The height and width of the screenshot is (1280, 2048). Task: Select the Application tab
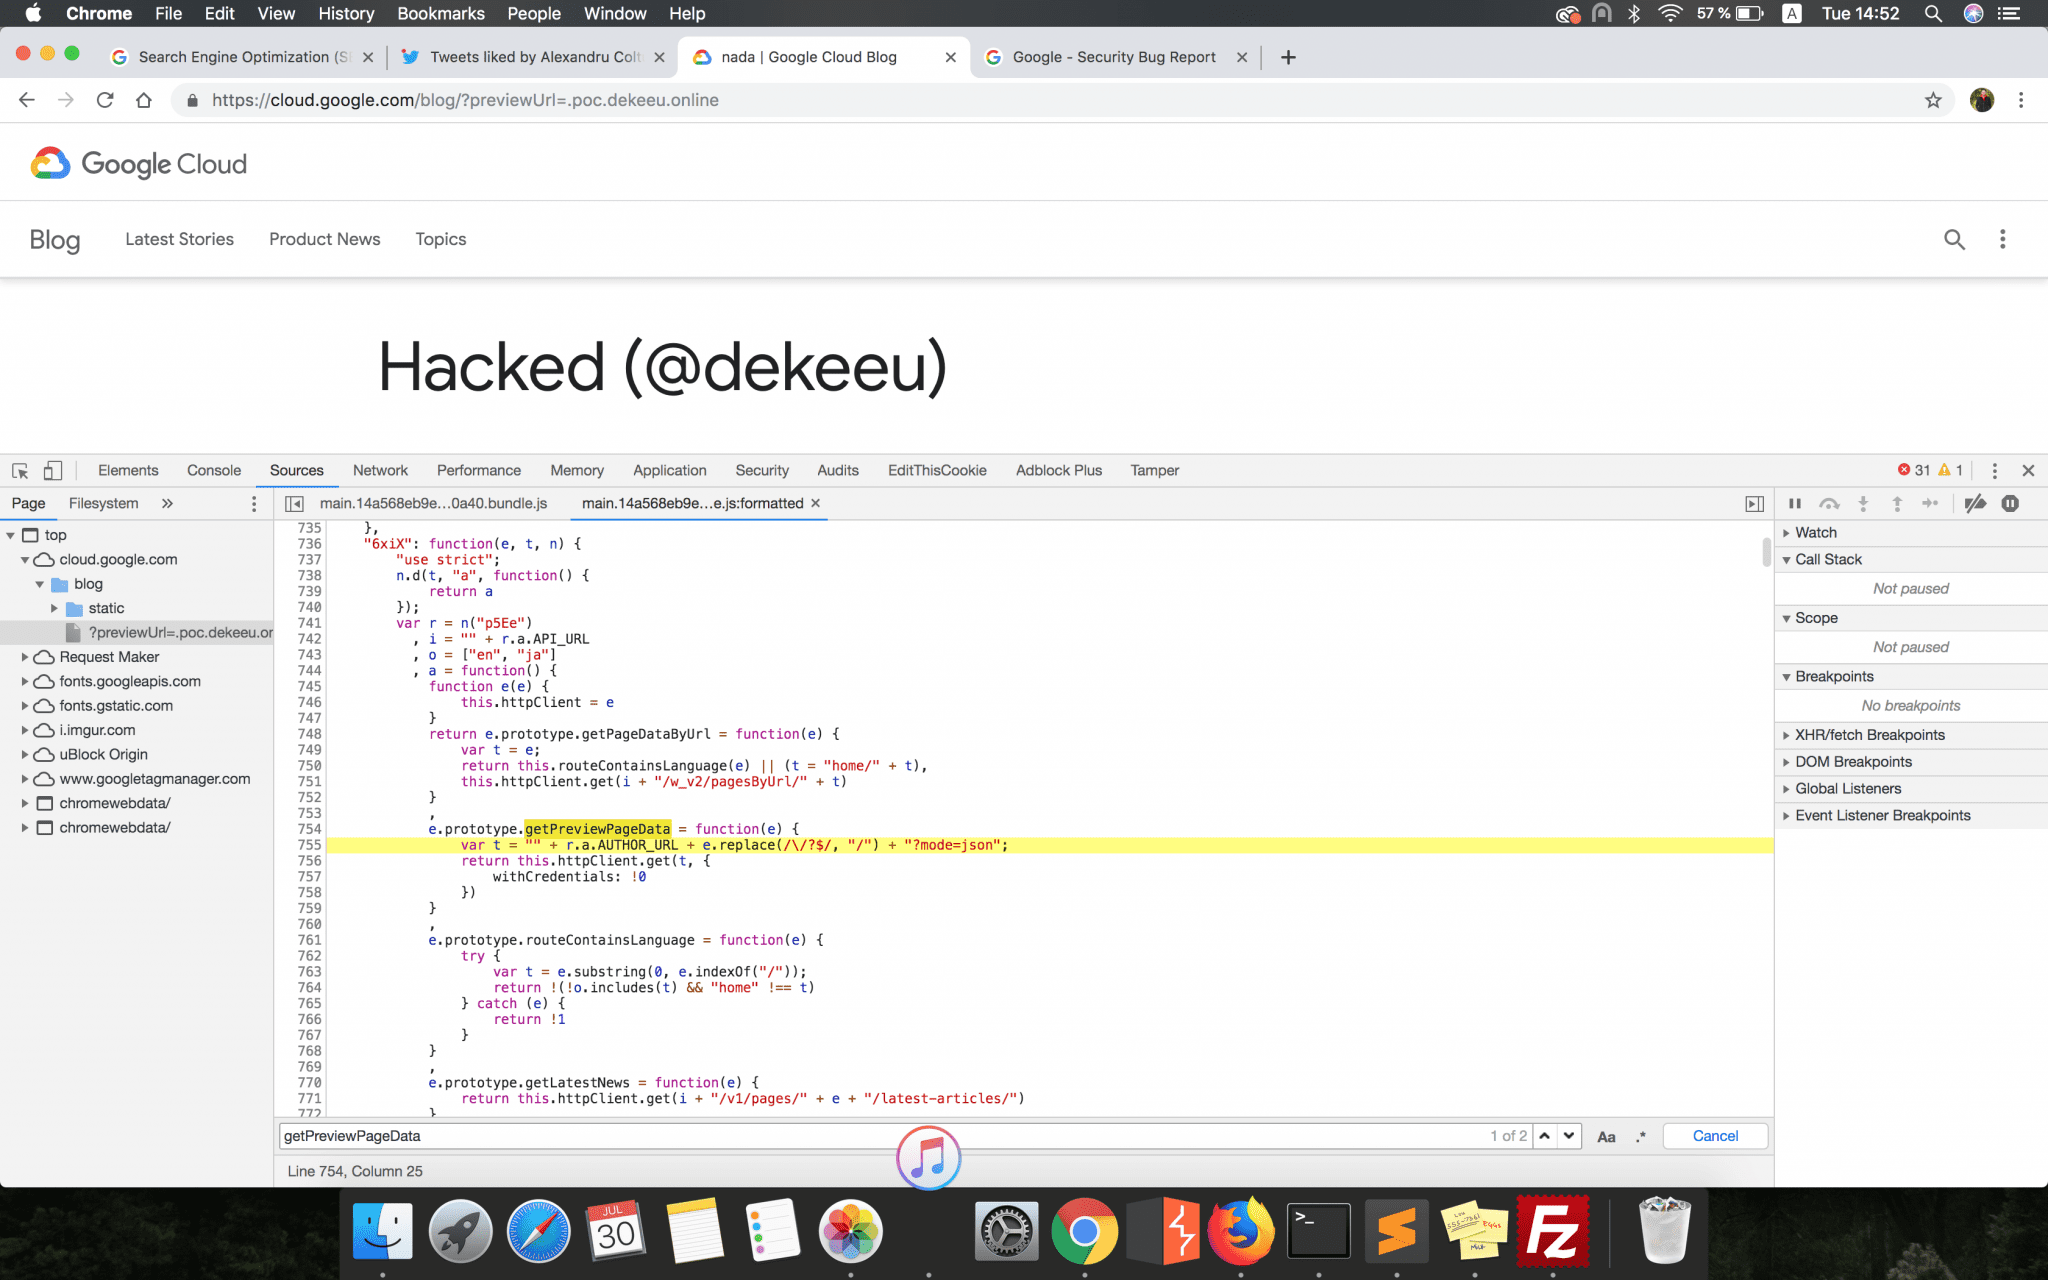pyautogui.click(x=669, y=470)
